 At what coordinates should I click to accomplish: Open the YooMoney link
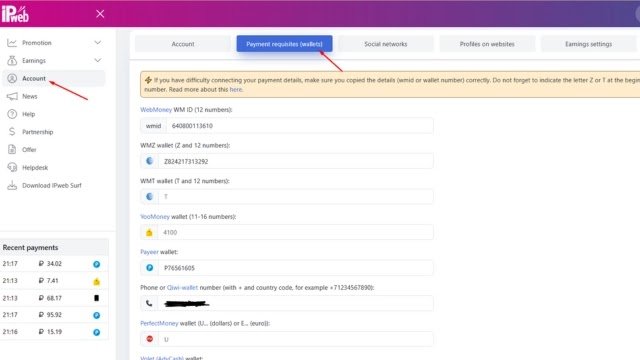(155, 217)
